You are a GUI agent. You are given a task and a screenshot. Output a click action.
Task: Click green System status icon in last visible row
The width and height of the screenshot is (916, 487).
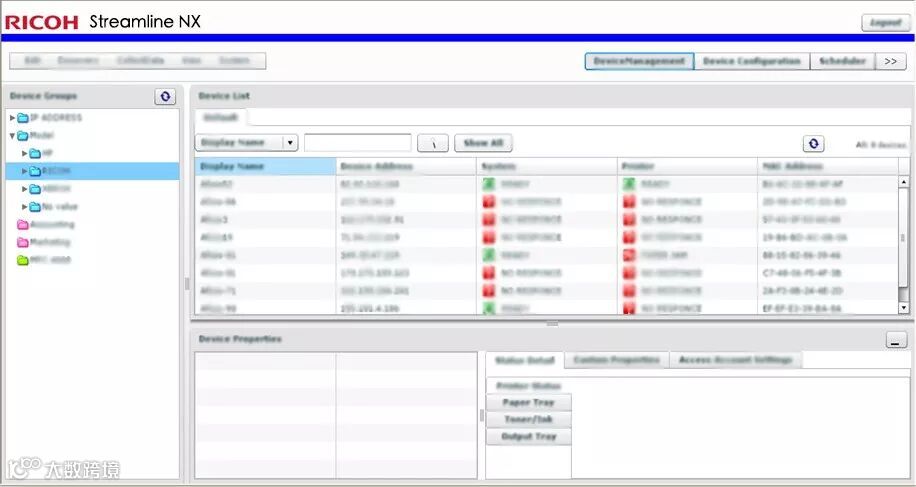488,308
